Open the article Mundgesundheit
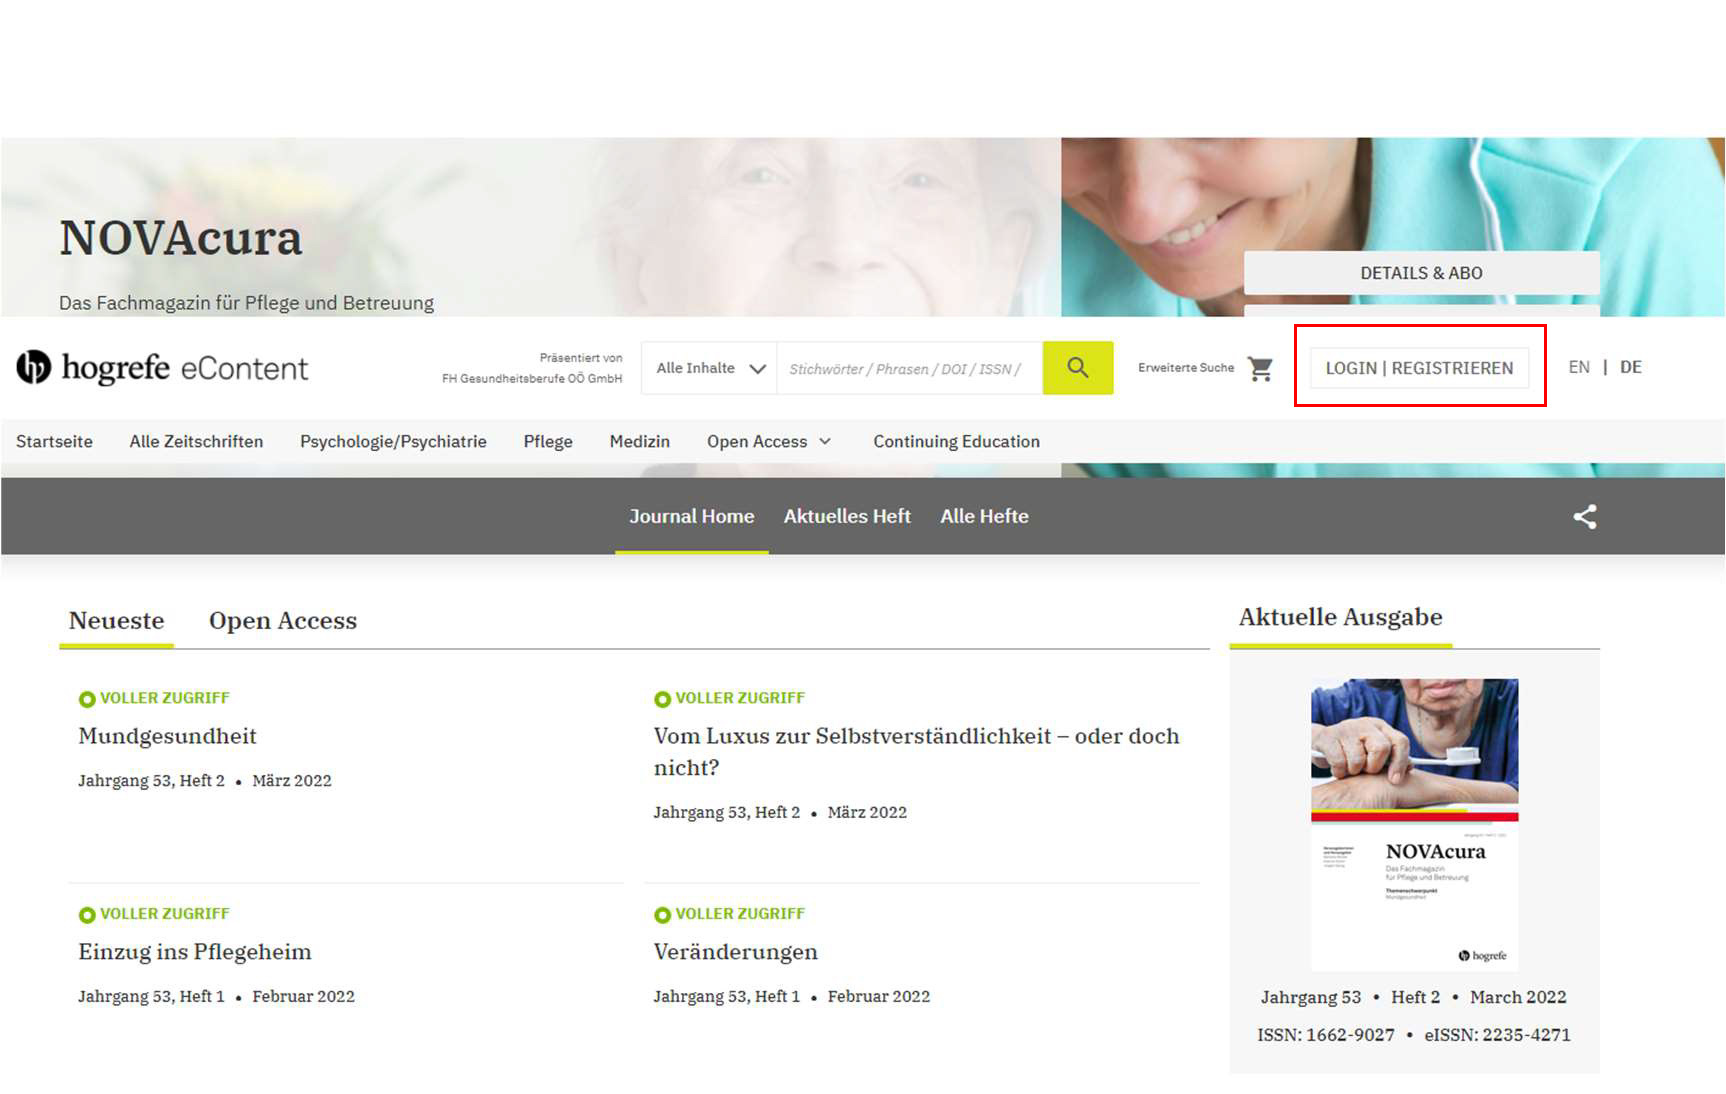Viewport: 1726px width, 1094px height. click(167, 736)
